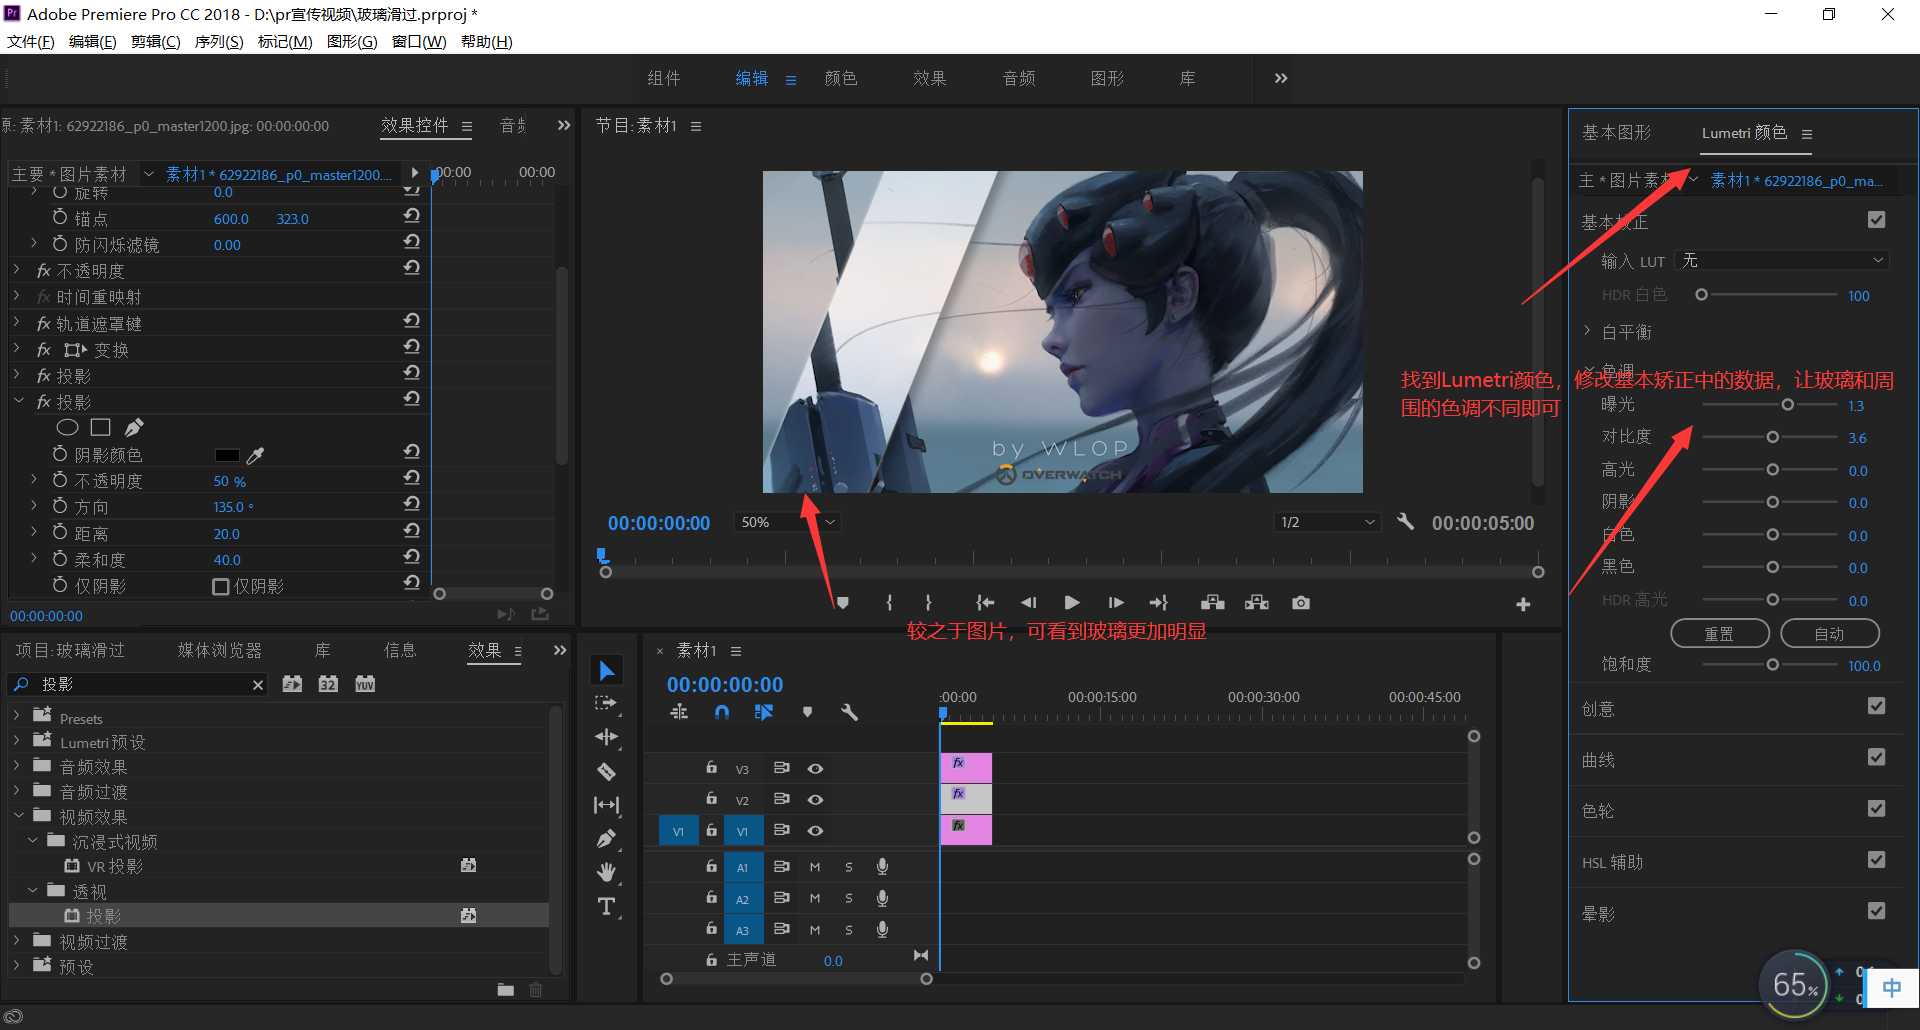Viewport: 1920px width, 1030px height.
Task: Click the Mark In bracket button
Action: (x=889, y=603)
